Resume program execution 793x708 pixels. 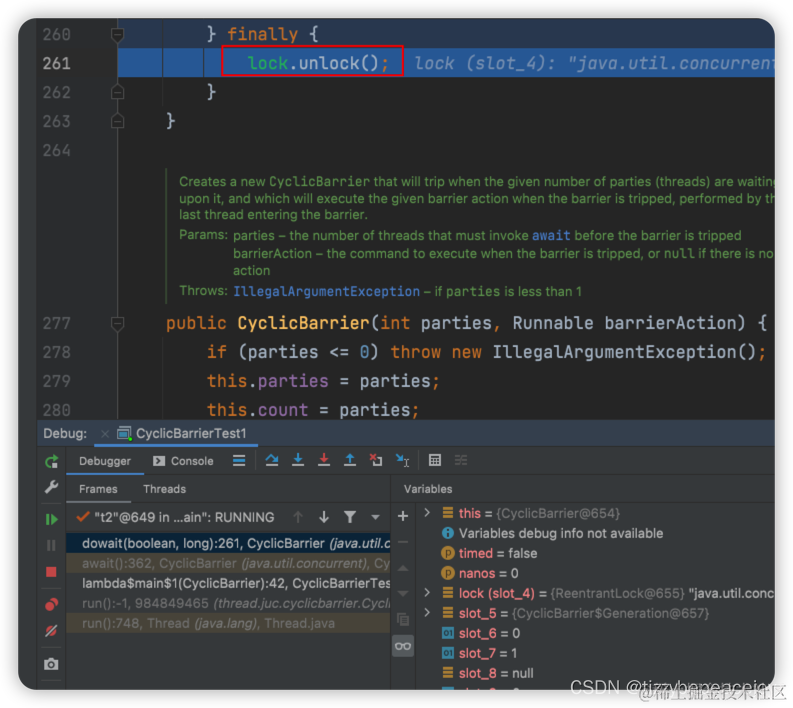click(52, 519)
